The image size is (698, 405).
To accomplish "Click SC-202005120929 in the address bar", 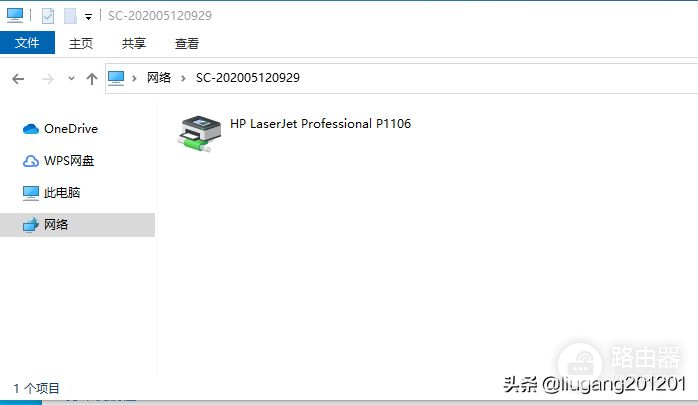I will coord(248,78).
